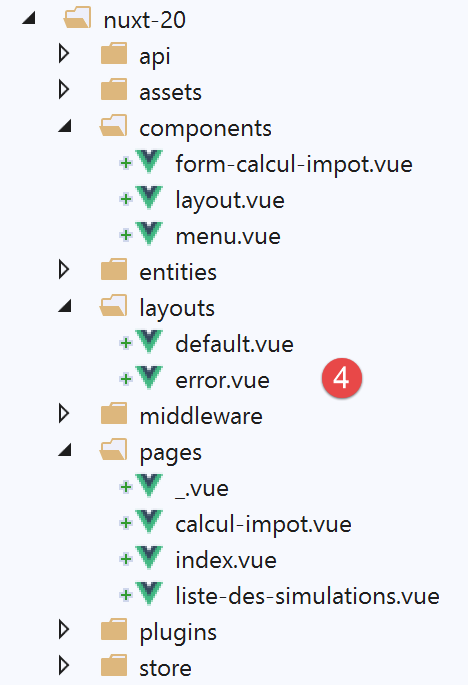This screenshot has height=685, width=468.
Task: Collapse the nuxt-20 root arrow
Action: [x=29, y=18]
